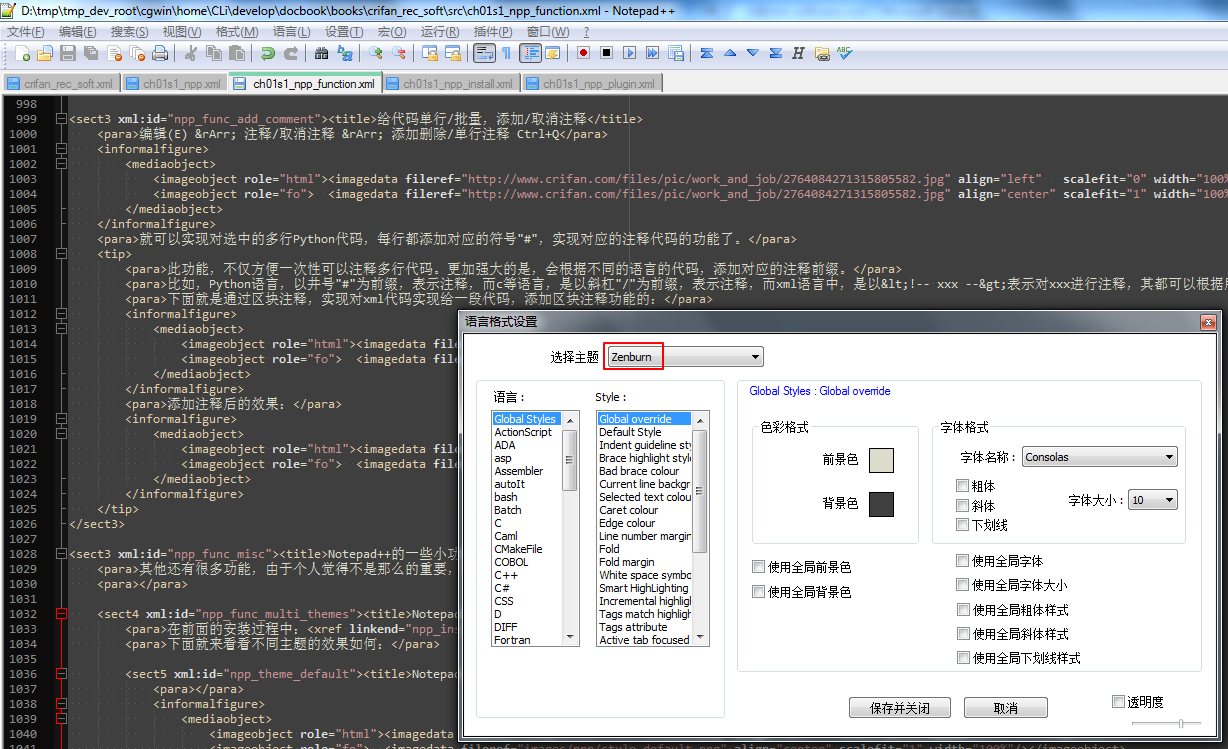Open the 插件(P) menu
The width and height of the screenshot is (1228, 749).
point(494,32)
